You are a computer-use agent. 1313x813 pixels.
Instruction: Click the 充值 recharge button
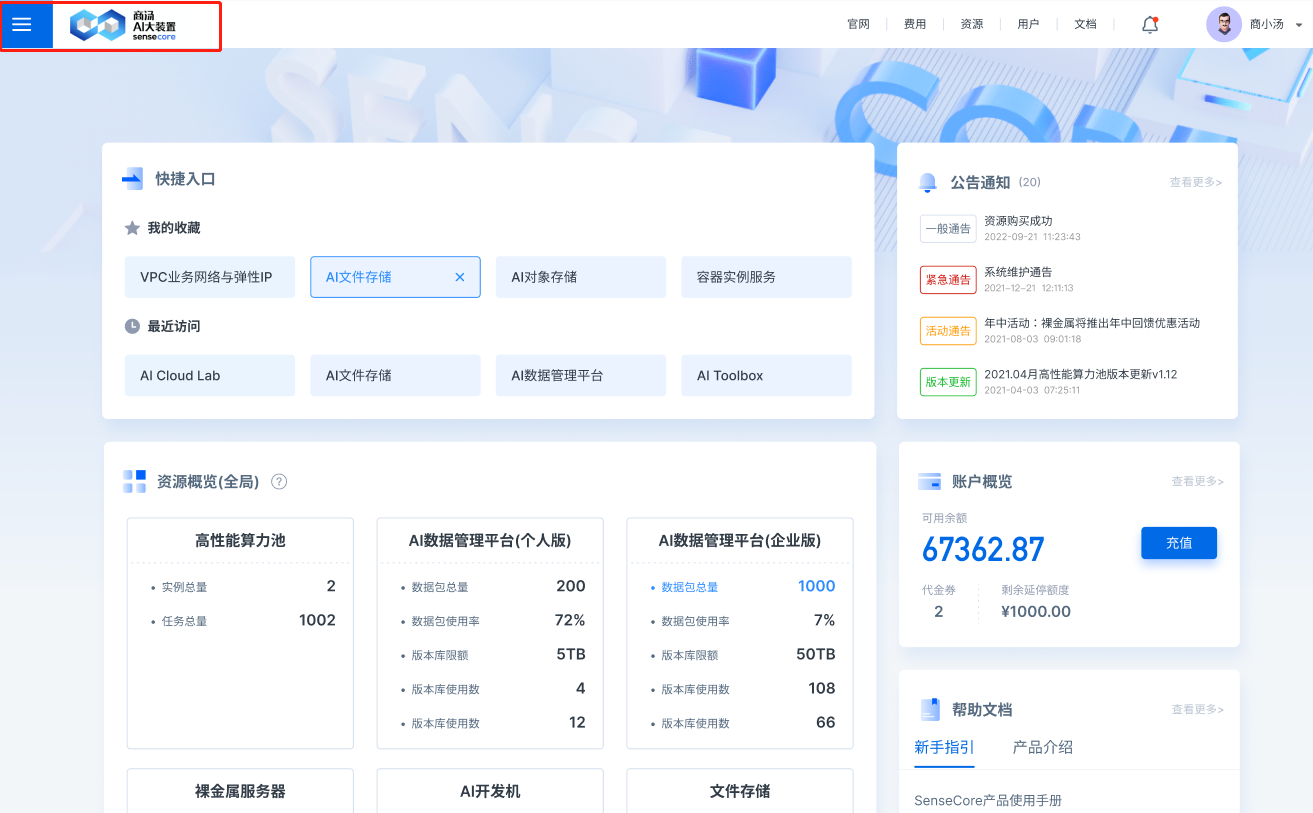1179,543
